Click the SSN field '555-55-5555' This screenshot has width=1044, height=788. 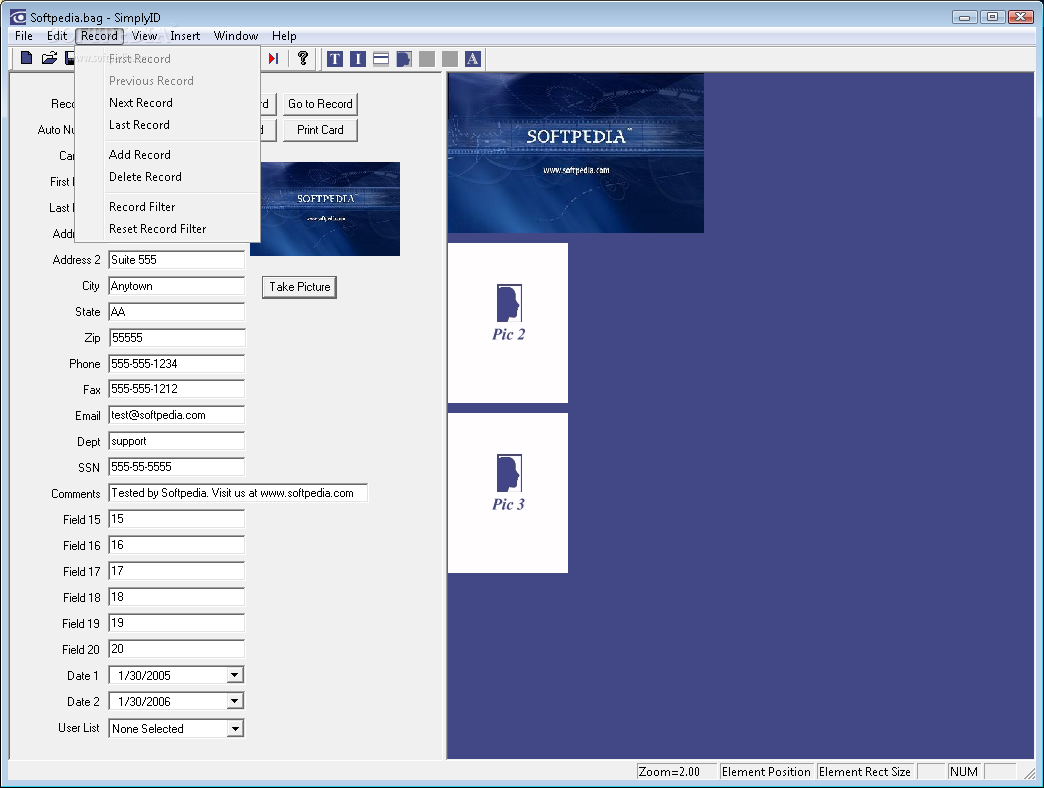tap(176, 467)
